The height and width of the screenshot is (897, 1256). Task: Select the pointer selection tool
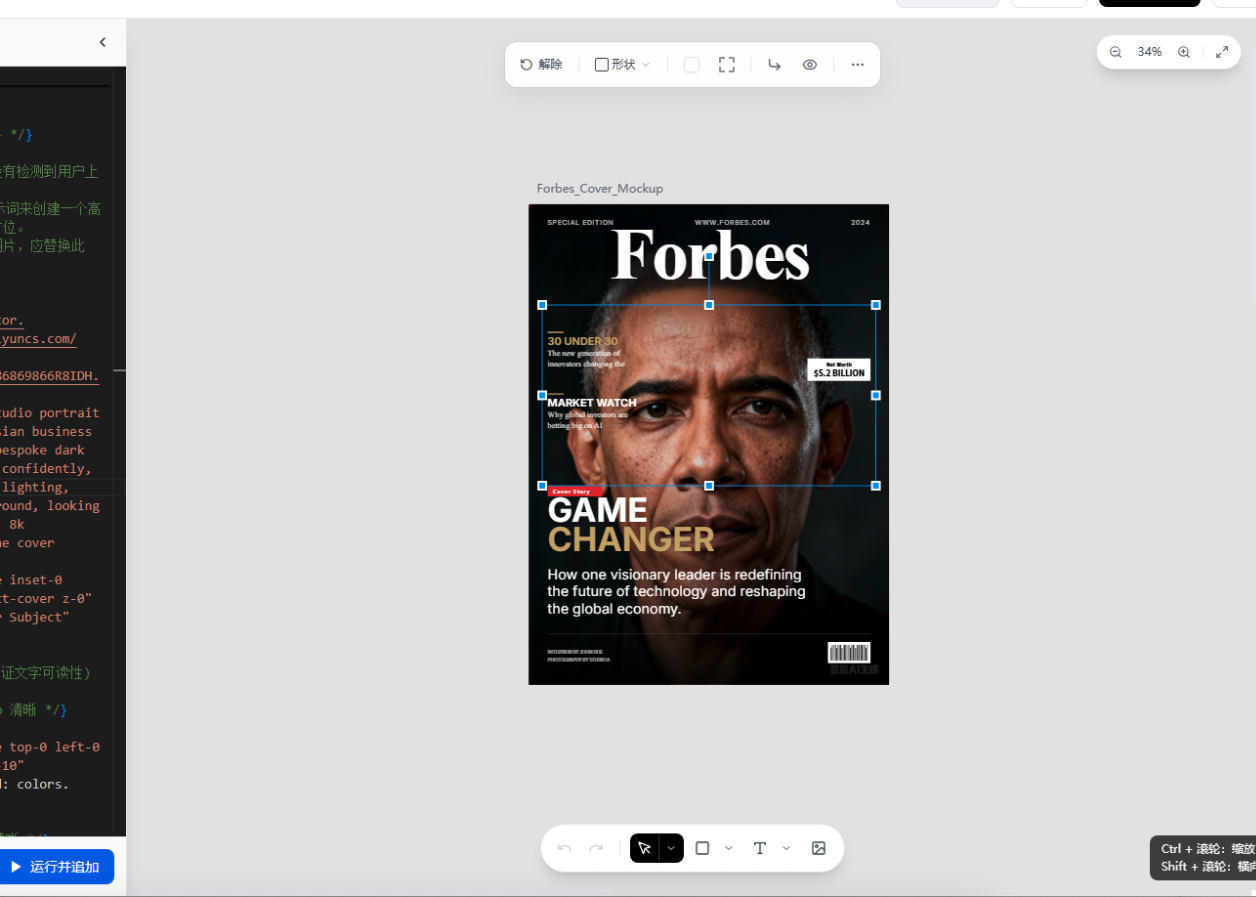click(x=644, y=848)
